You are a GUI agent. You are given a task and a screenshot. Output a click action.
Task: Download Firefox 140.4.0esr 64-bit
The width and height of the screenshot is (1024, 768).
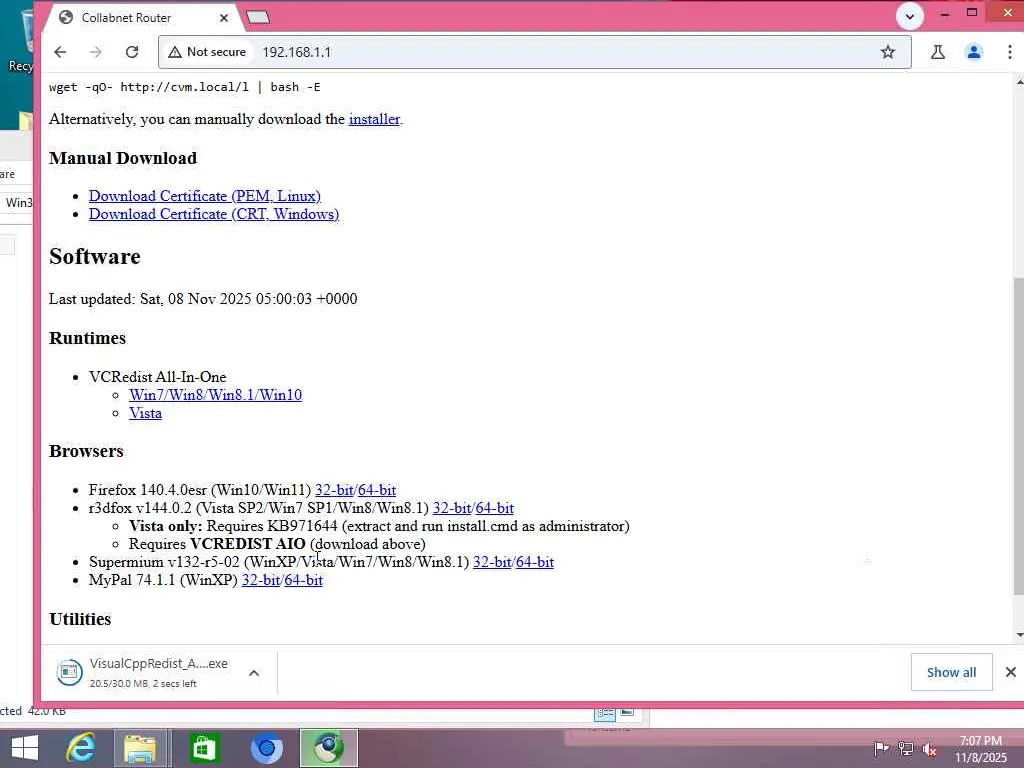tap(377, 490)
